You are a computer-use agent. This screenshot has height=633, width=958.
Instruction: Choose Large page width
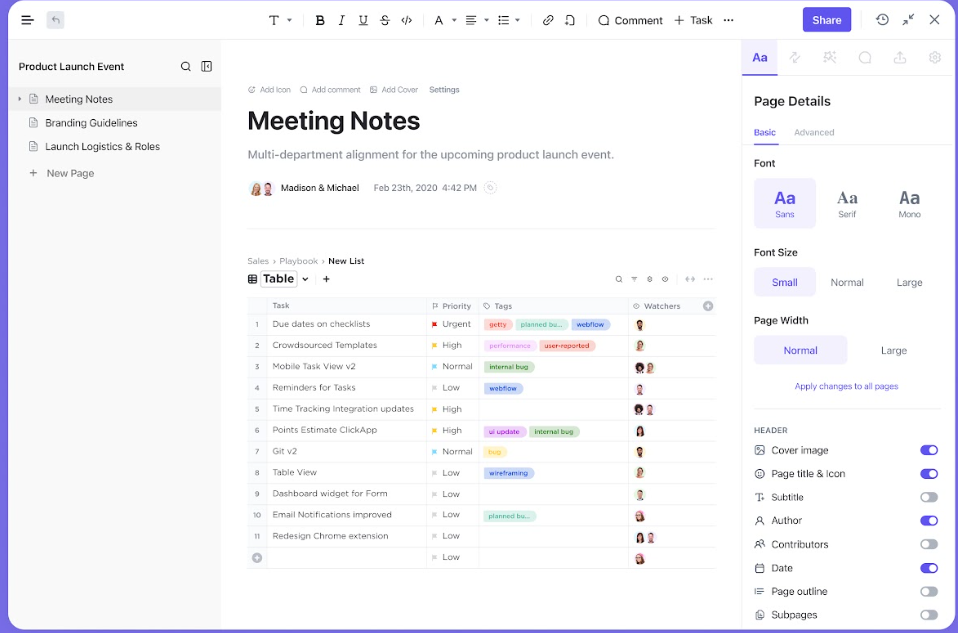[893, 351]
